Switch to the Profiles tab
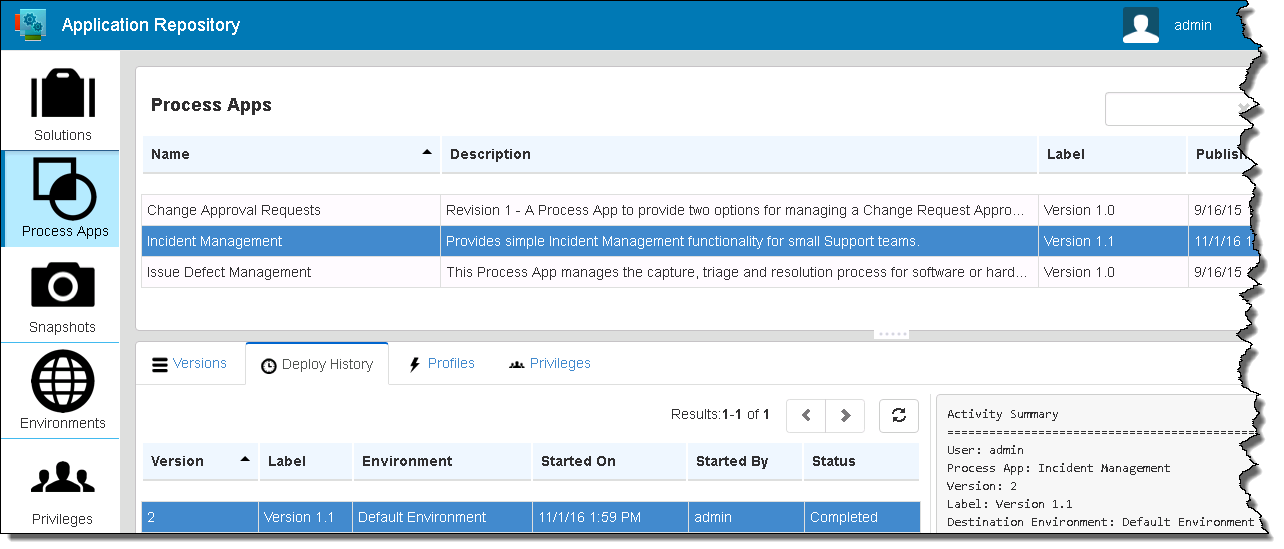The height and width of the screenshot is (549, 1284). pyautogui.click(x=441, y=364)
